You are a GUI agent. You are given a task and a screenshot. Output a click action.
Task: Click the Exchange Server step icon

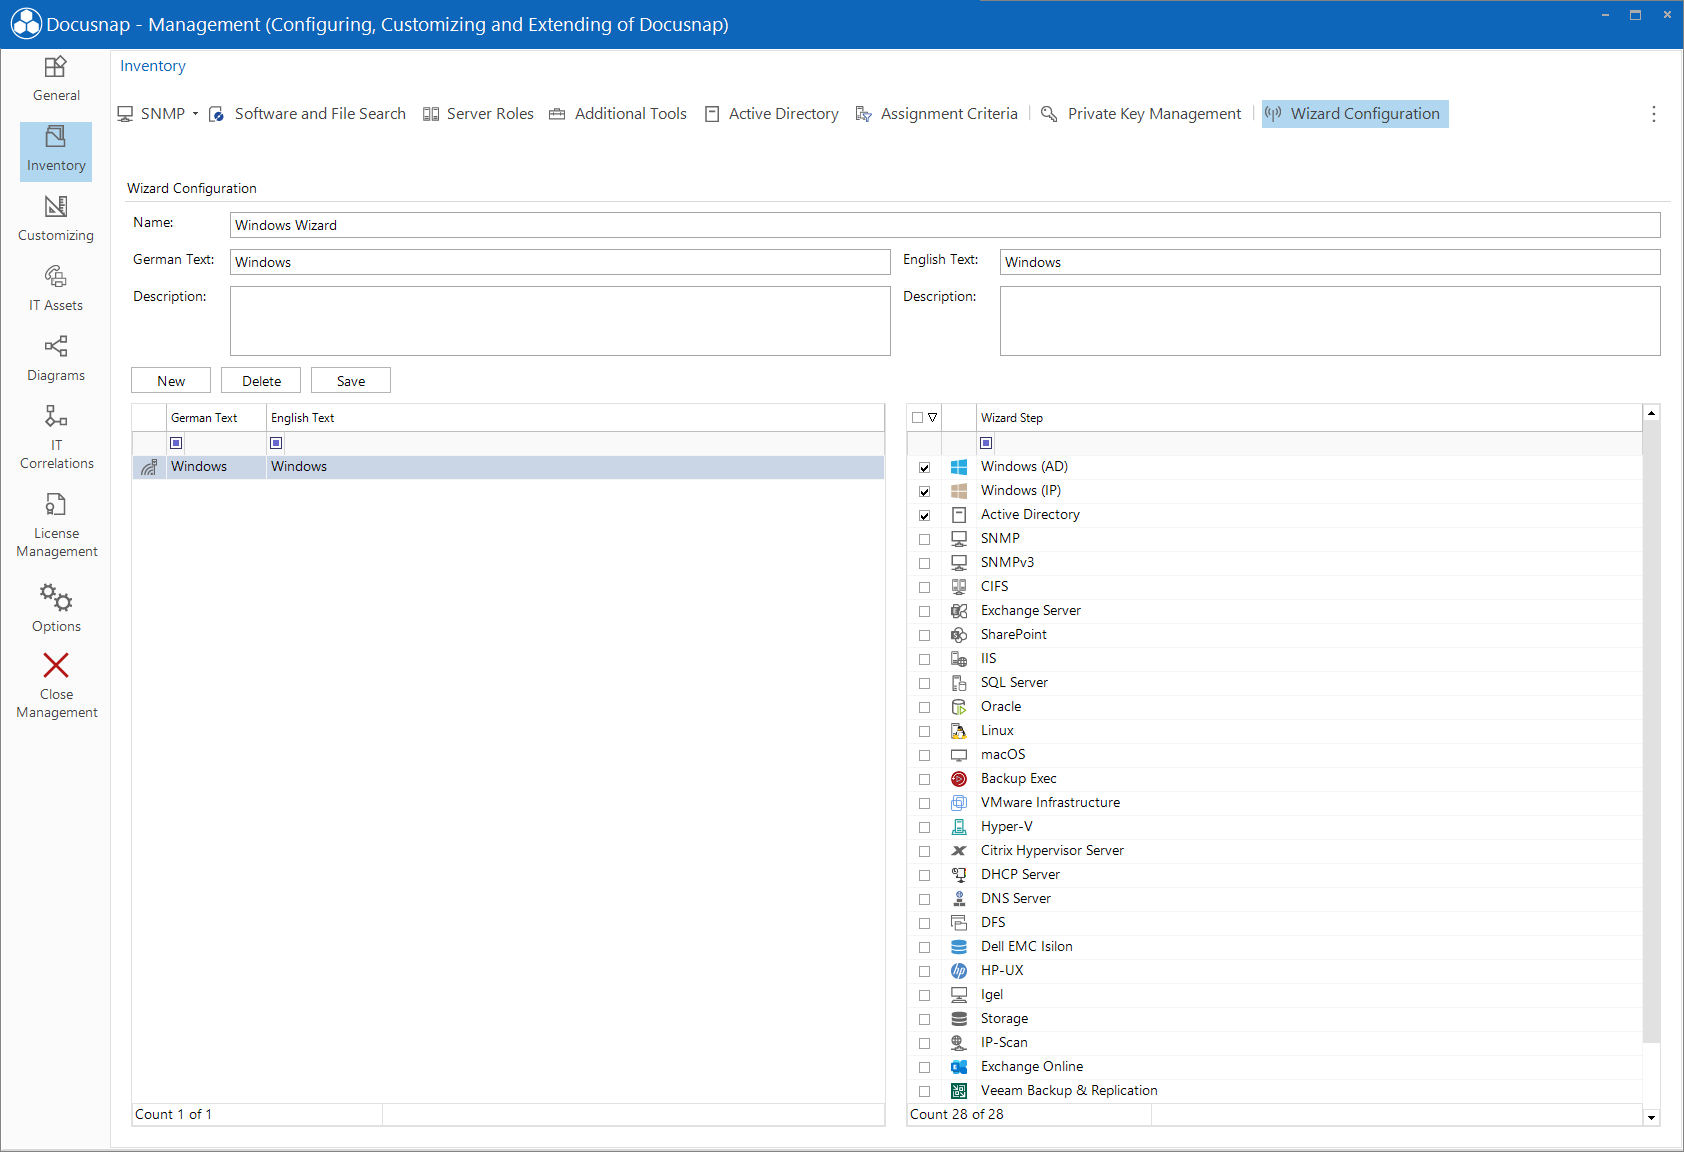(959, 611)
